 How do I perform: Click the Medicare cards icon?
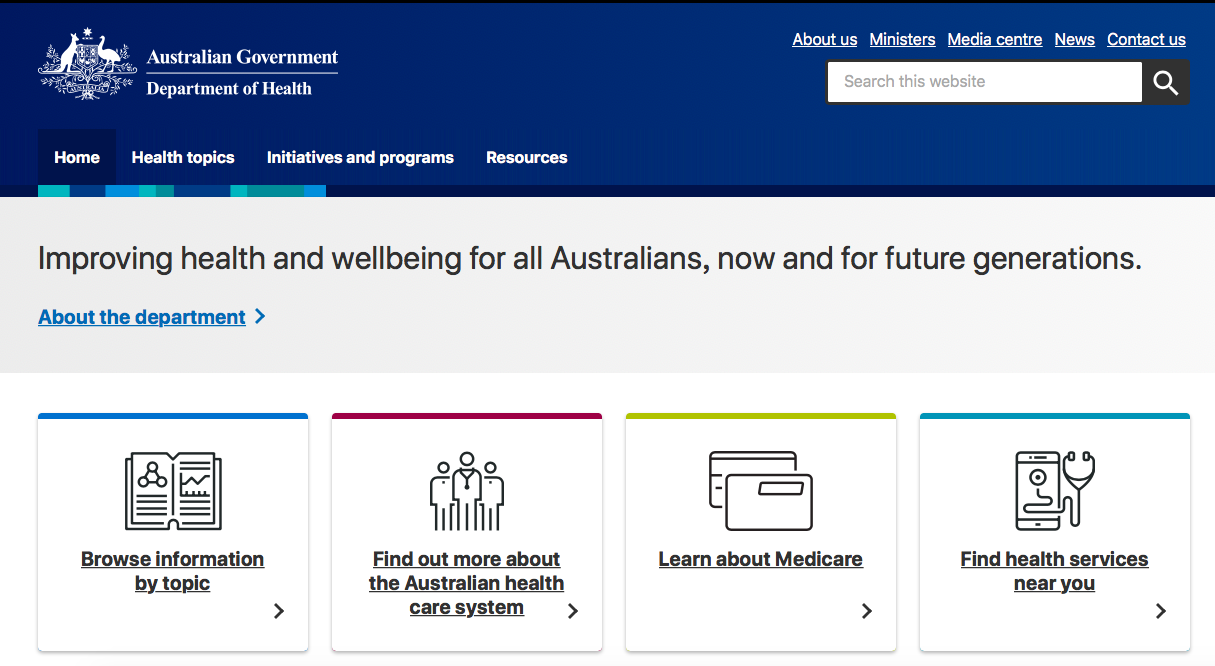(x=760, y=490)
